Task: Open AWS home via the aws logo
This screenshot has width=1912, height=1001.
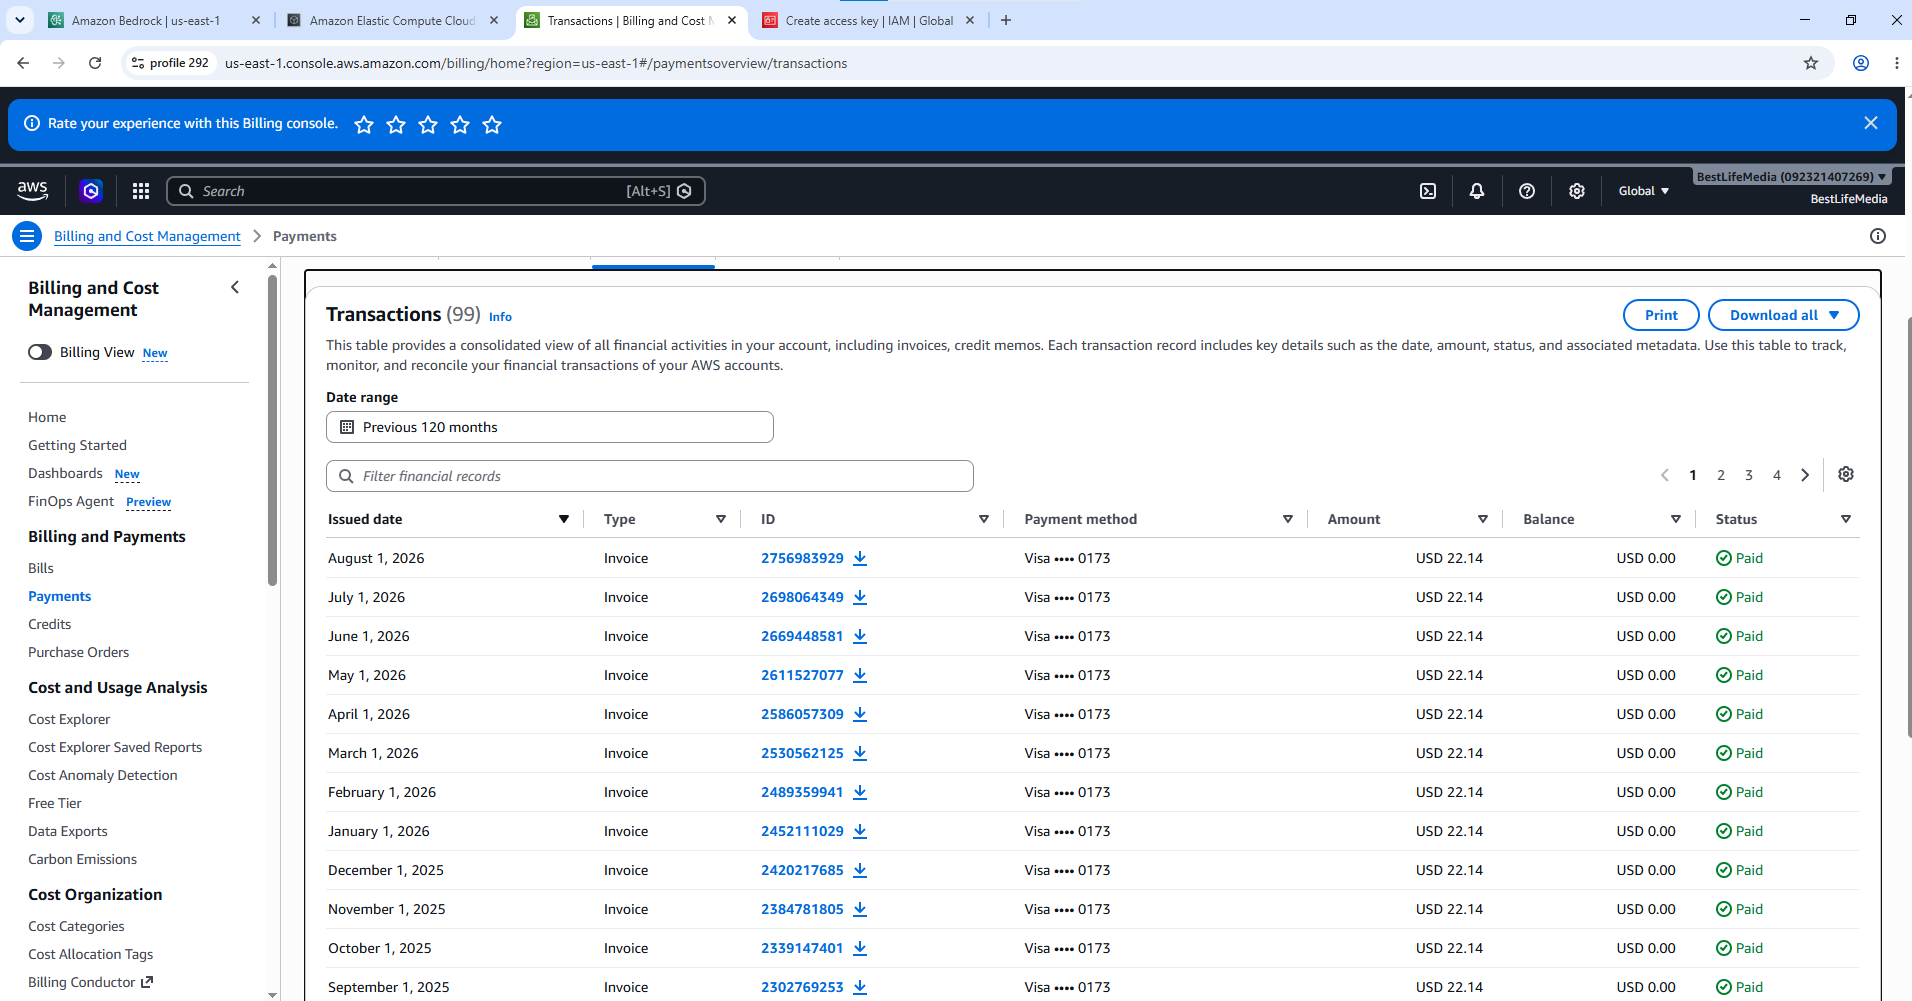Action: tap(32, 190)
